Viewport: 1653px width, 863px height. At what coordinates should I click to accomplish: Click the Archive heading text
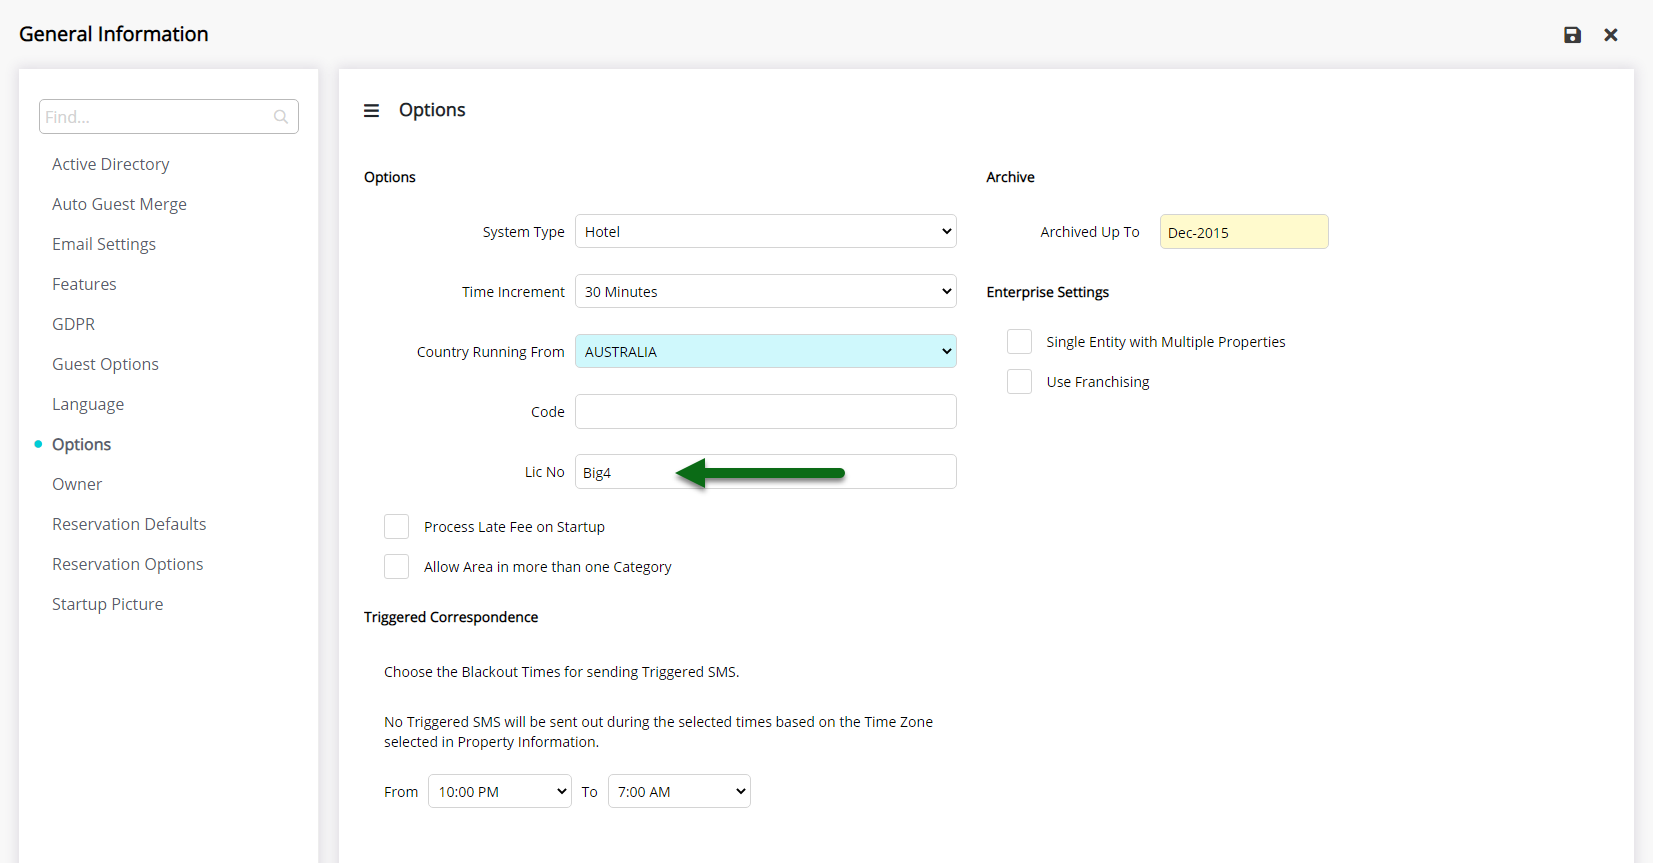click(1010, 177)
